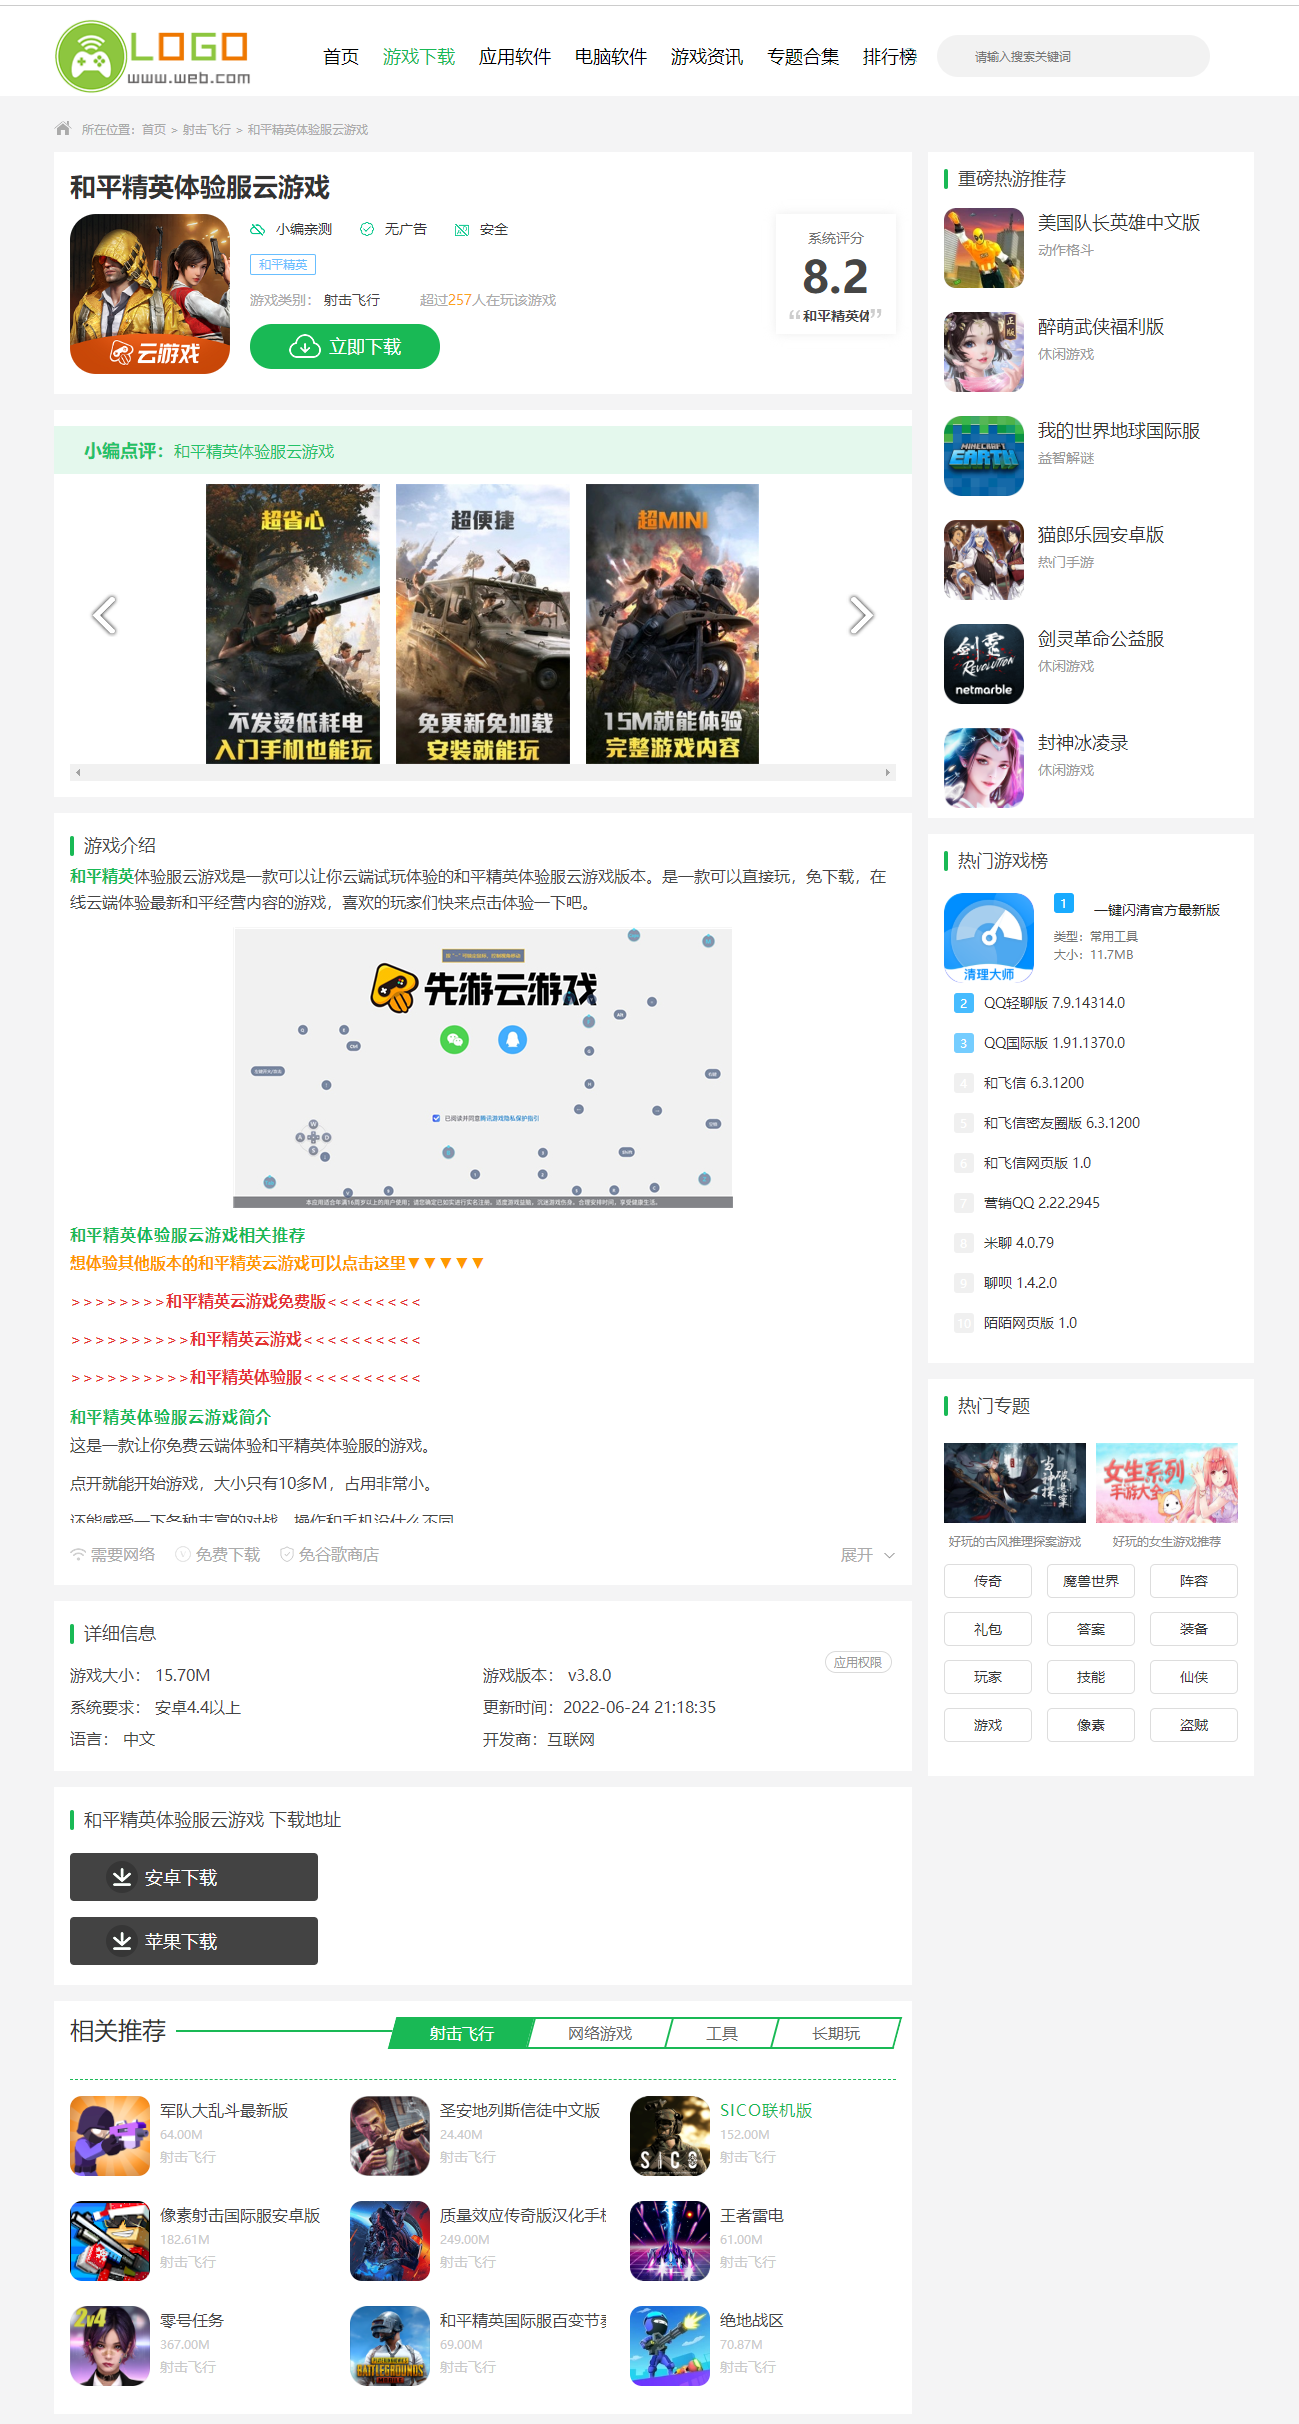Click 猫郎乐园安卓版 game icon
1299x2424 pixels.
984,560
